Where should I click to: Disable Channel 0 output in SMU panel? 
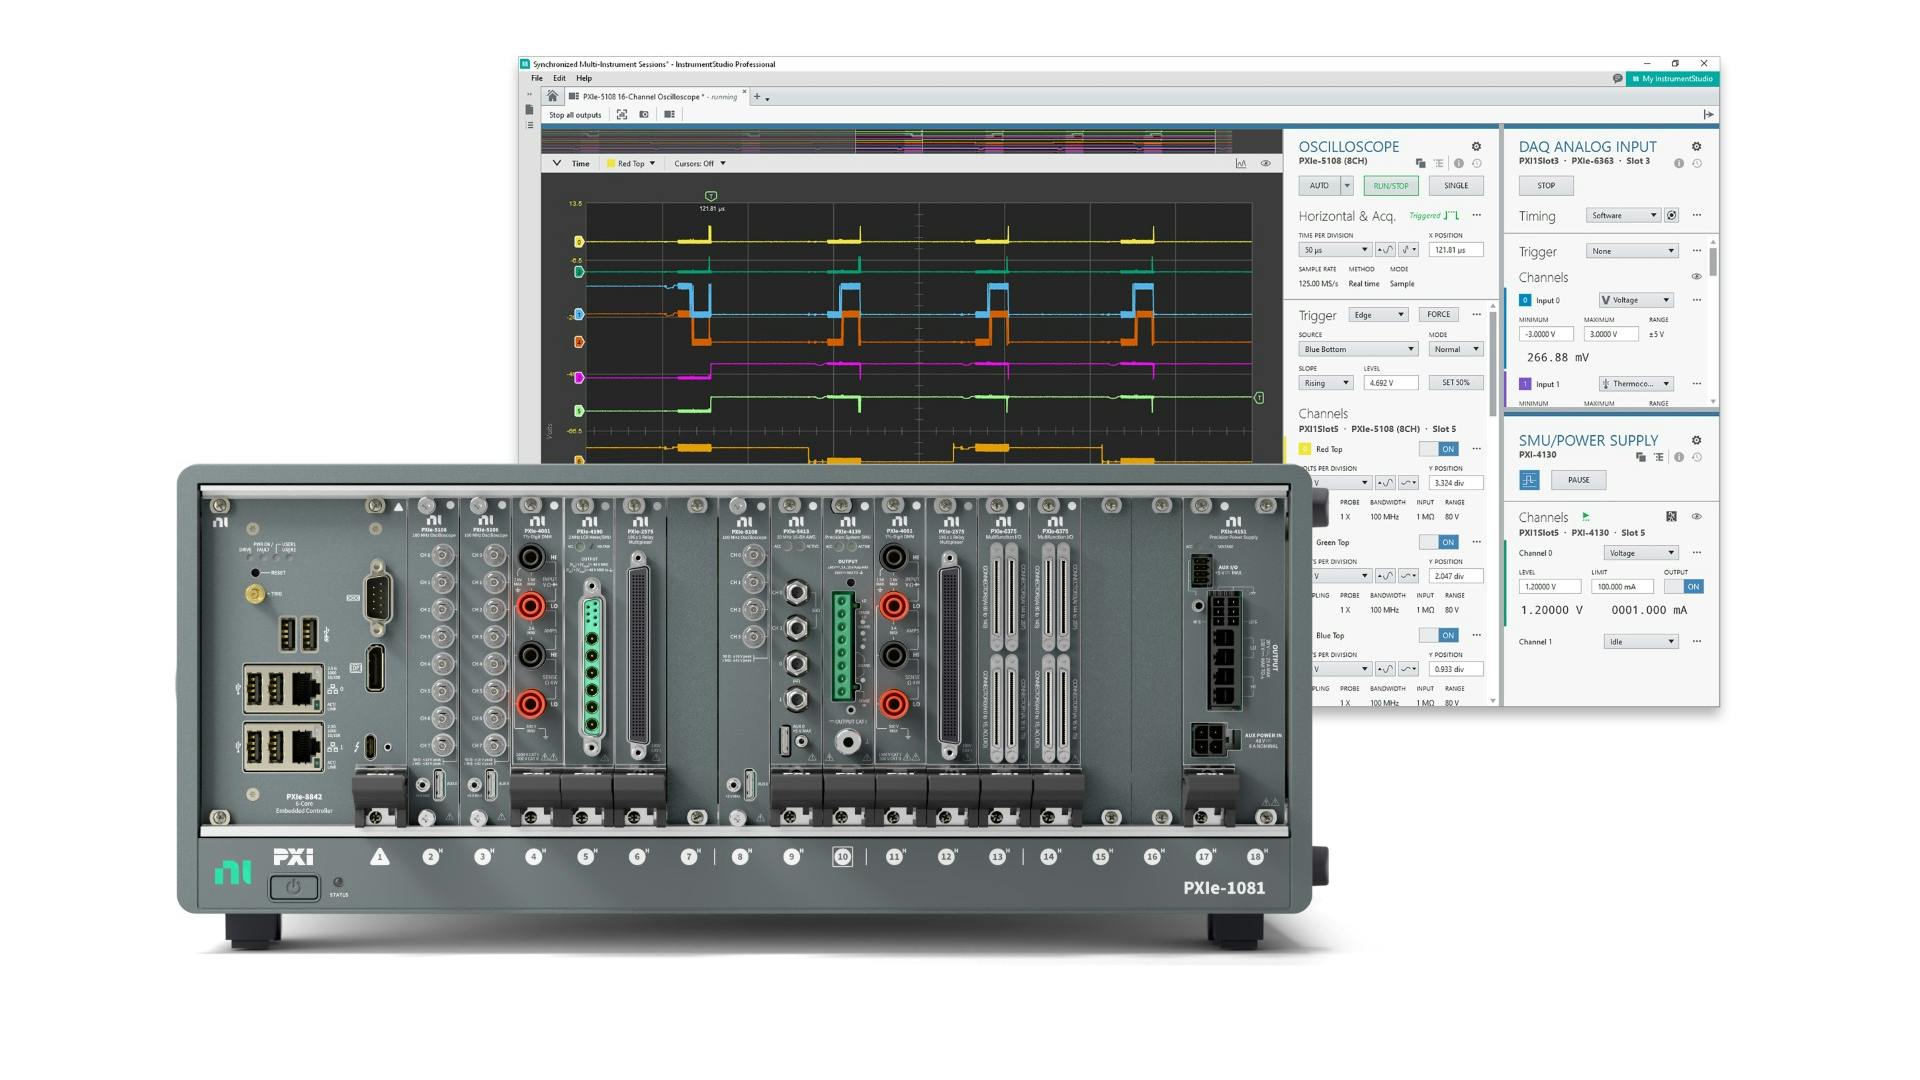click(1686, 586)
